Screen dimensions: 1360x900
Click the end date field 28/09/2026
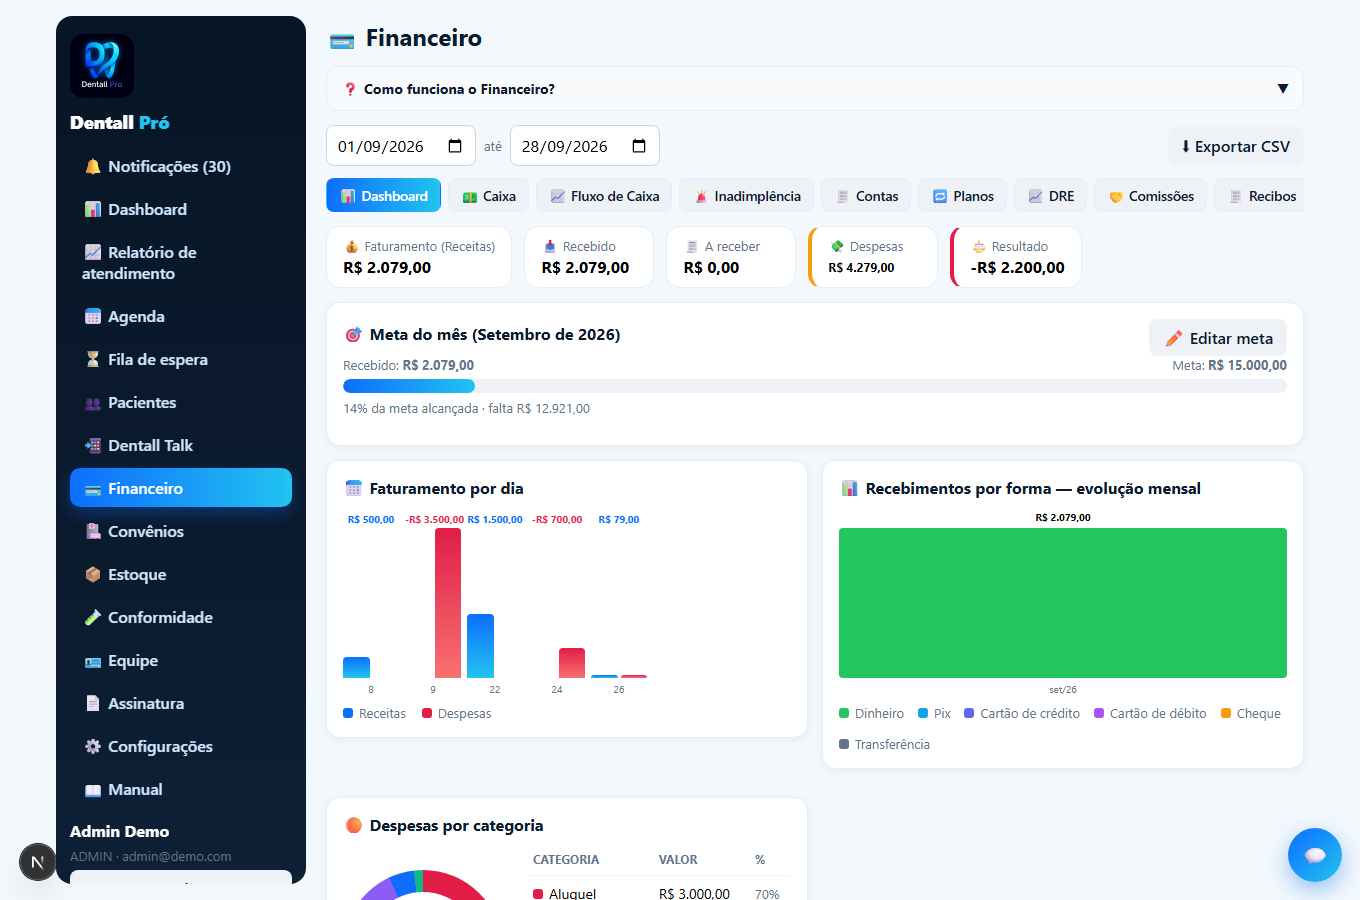tap(585, 146)
